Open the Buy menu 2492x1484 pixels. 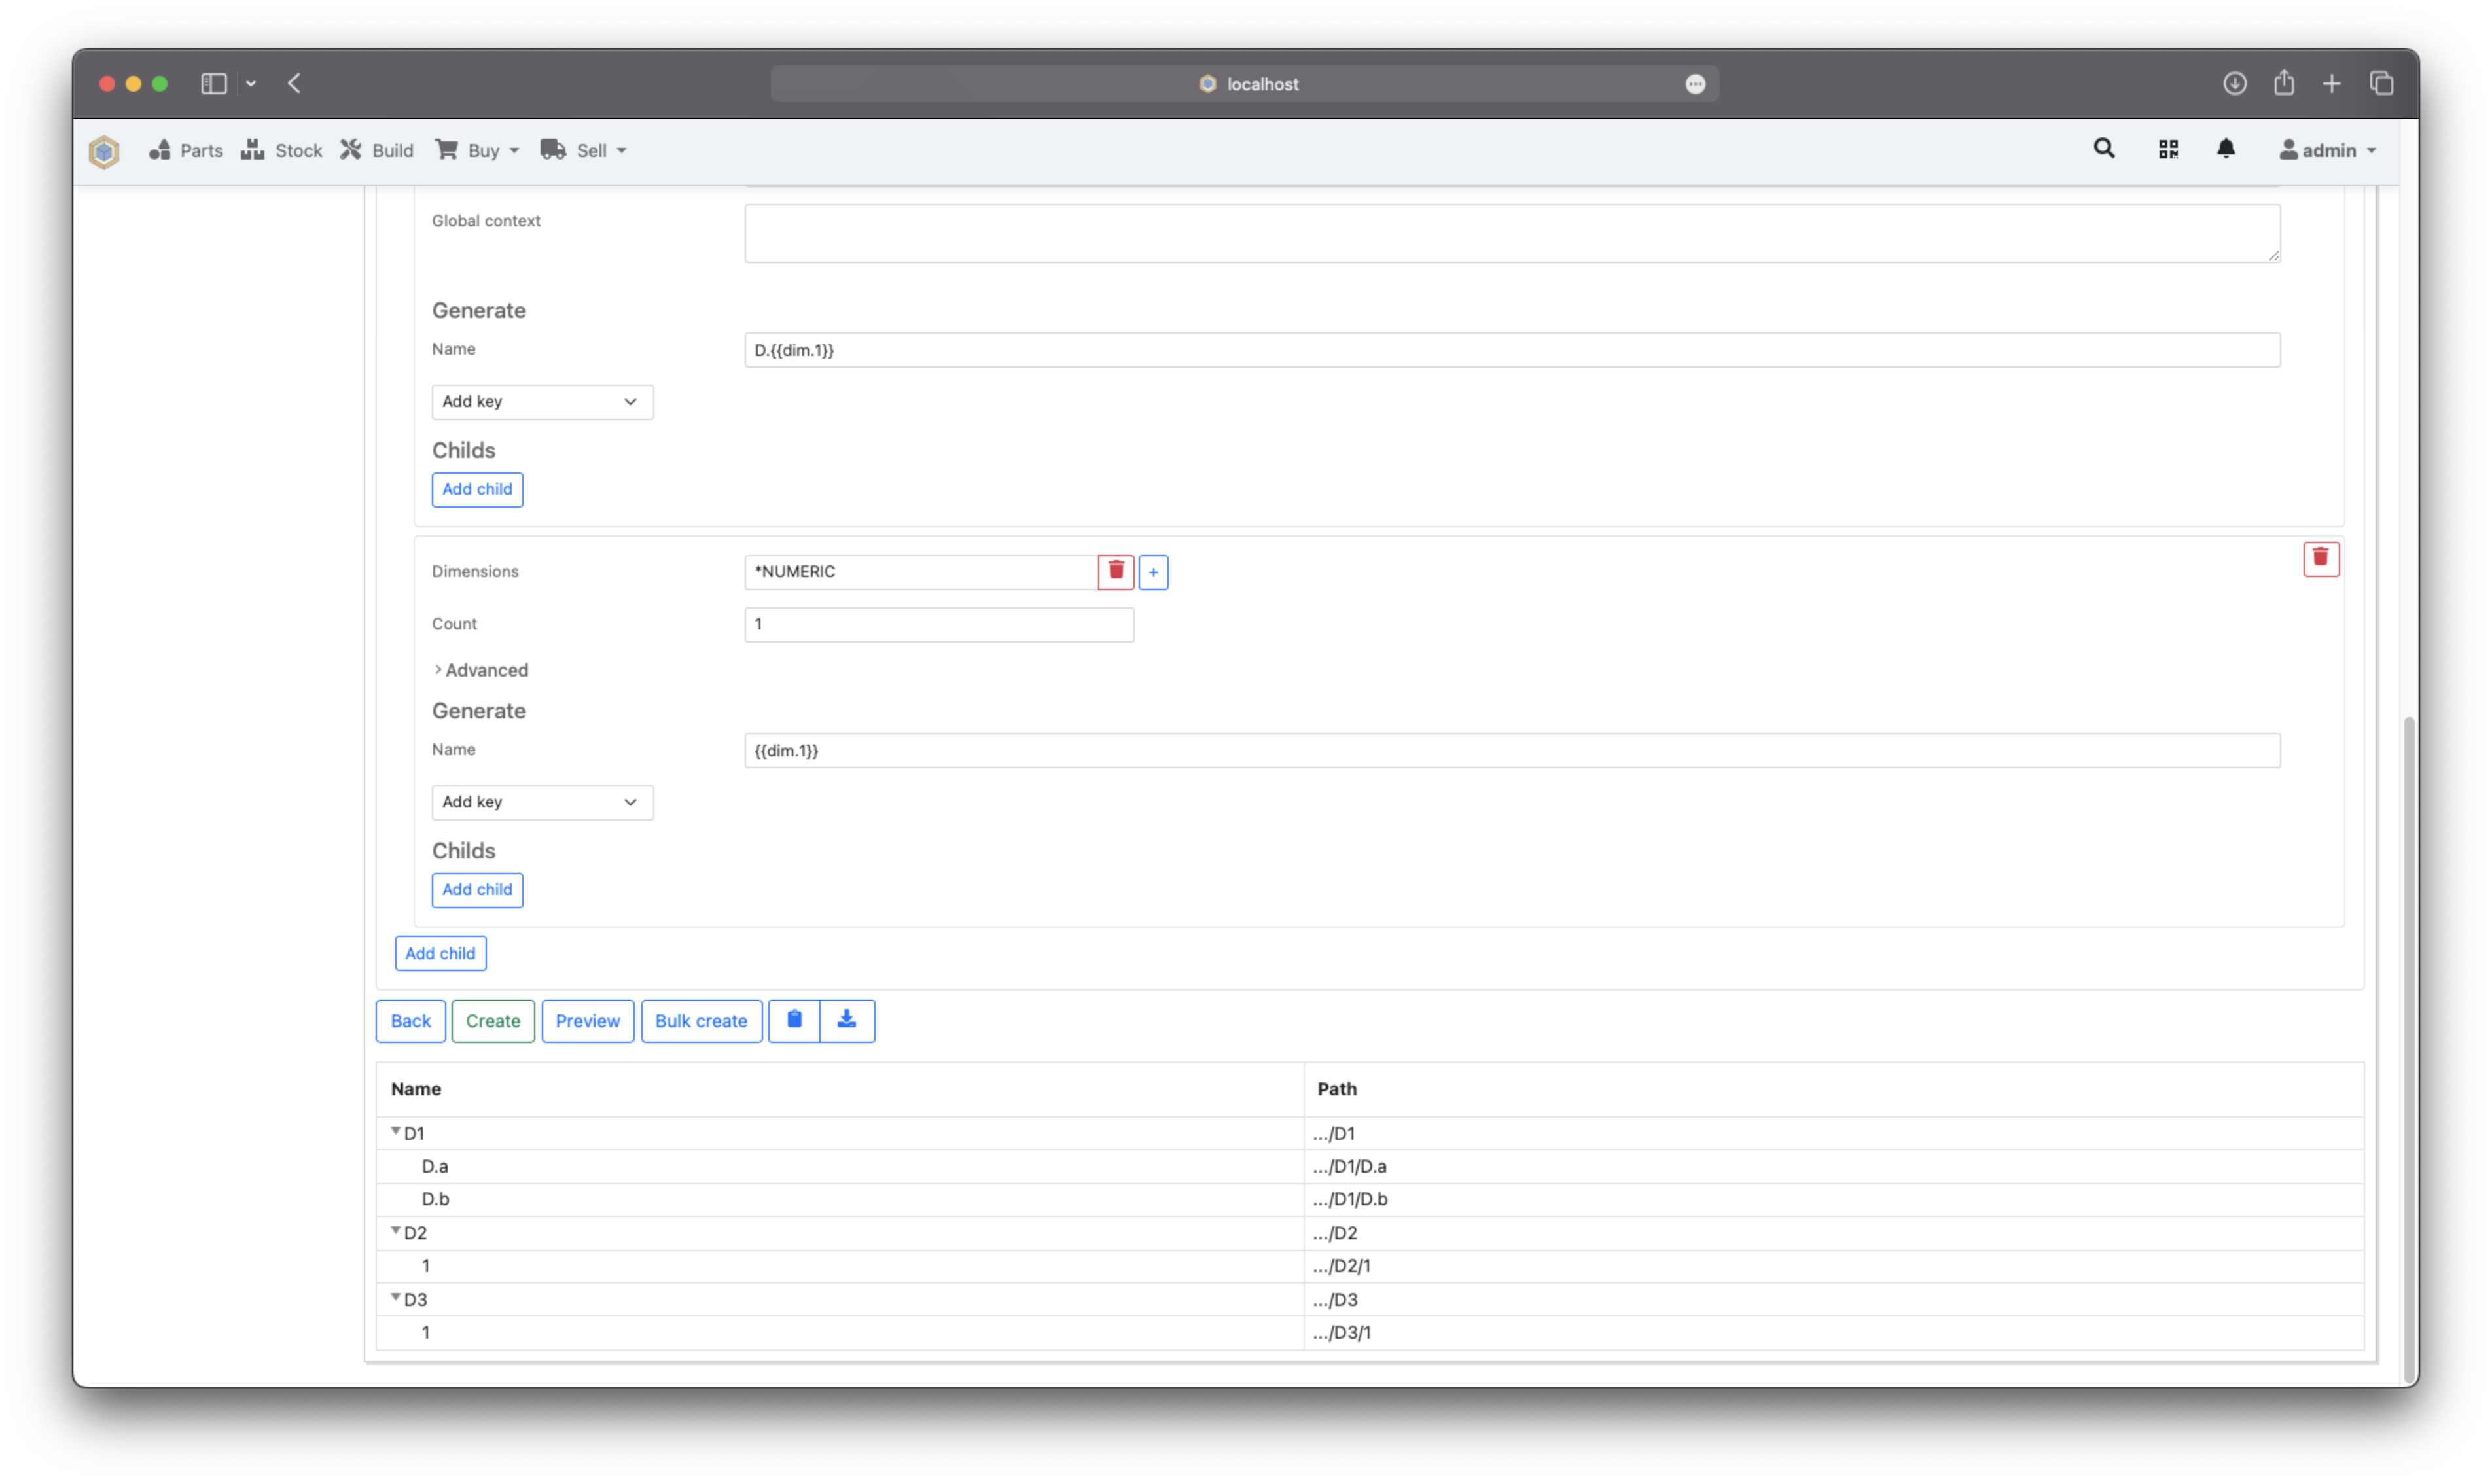(x=477, y=150)
